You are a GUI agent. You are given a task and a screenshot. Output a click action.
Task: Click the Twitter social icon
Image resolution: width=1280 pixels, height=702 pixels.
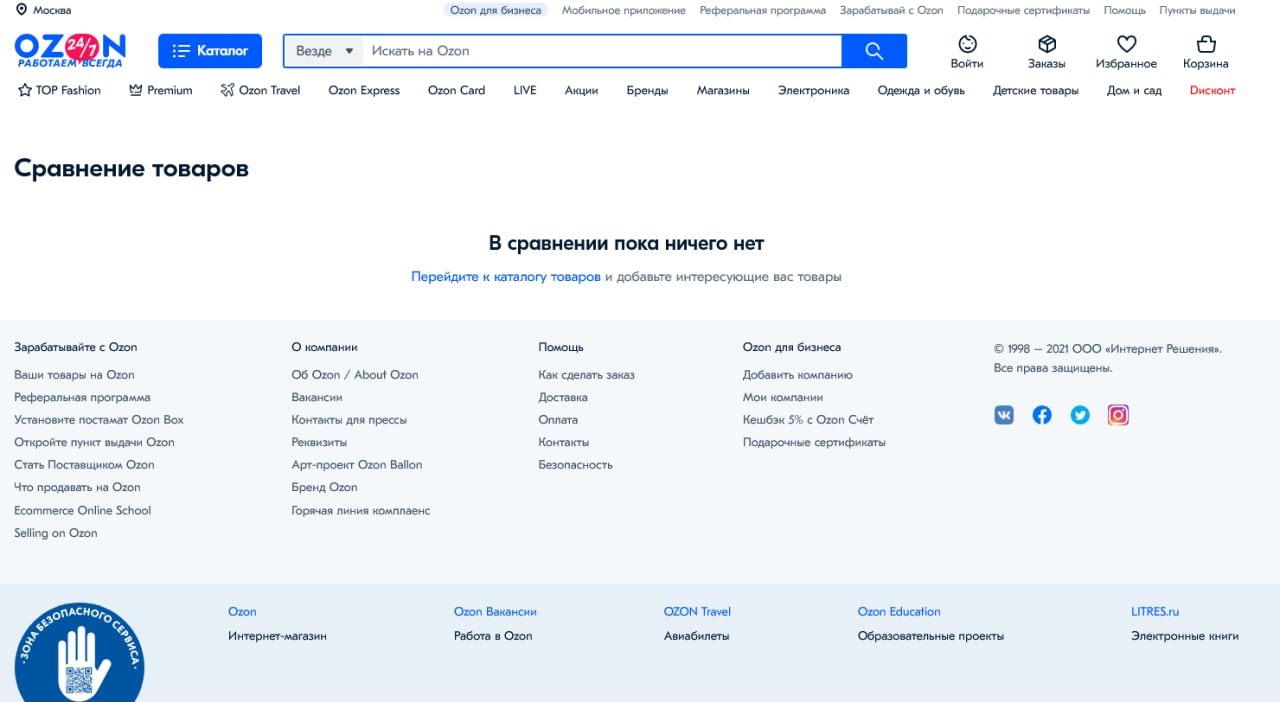pyautogui.click(x=1080, y=415)
